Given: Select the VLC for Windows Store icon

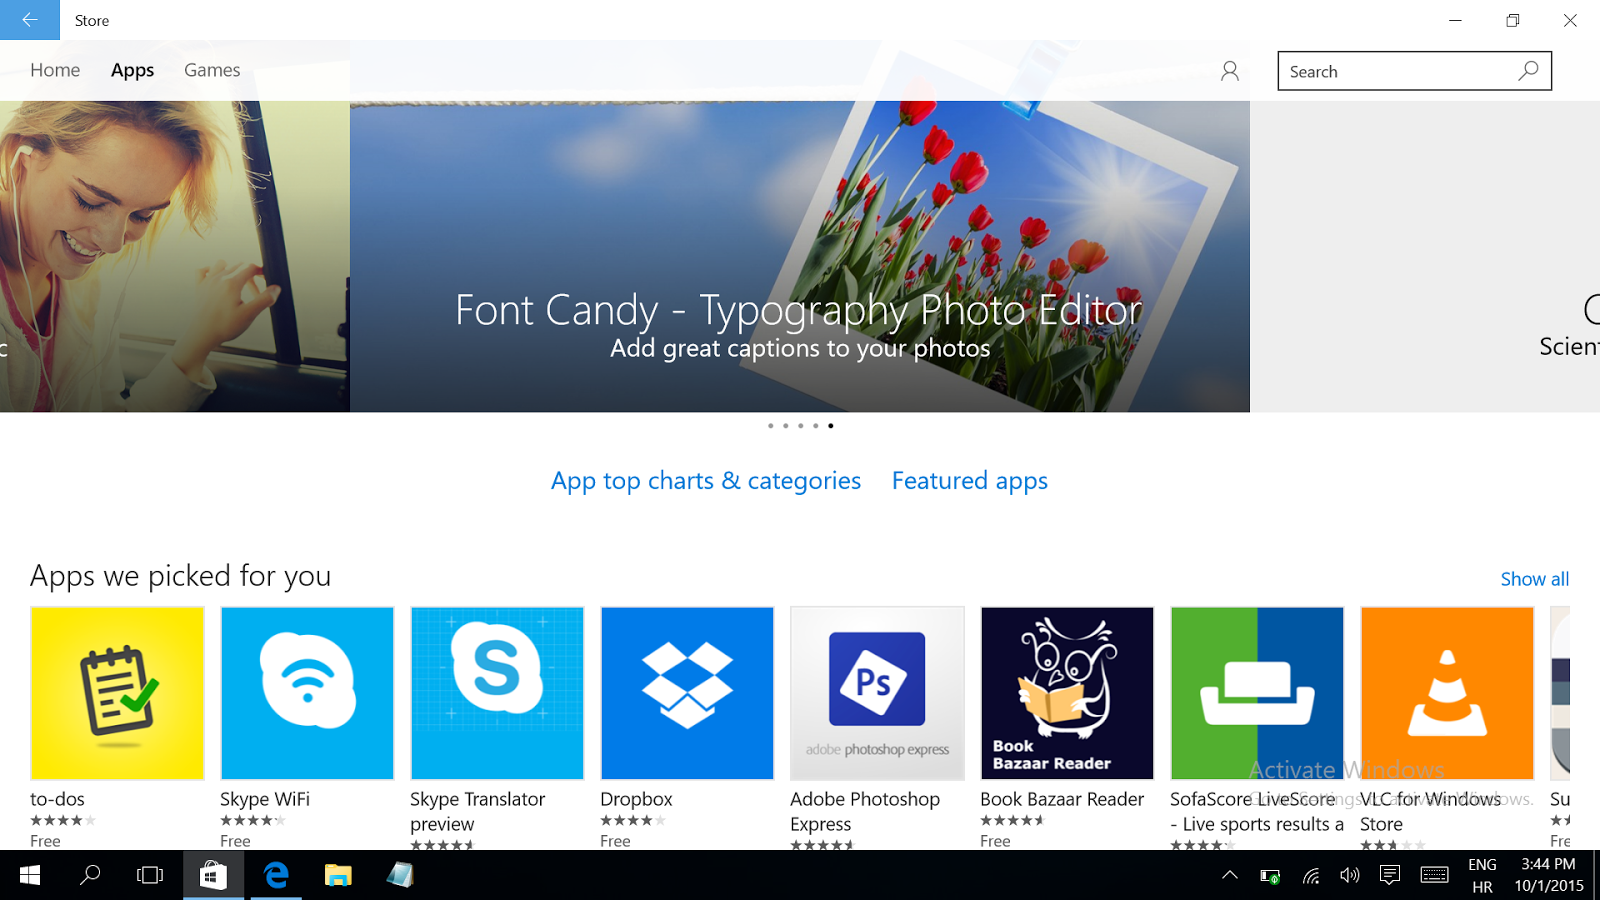Looking at the screenshot, I should point(1447,693).
